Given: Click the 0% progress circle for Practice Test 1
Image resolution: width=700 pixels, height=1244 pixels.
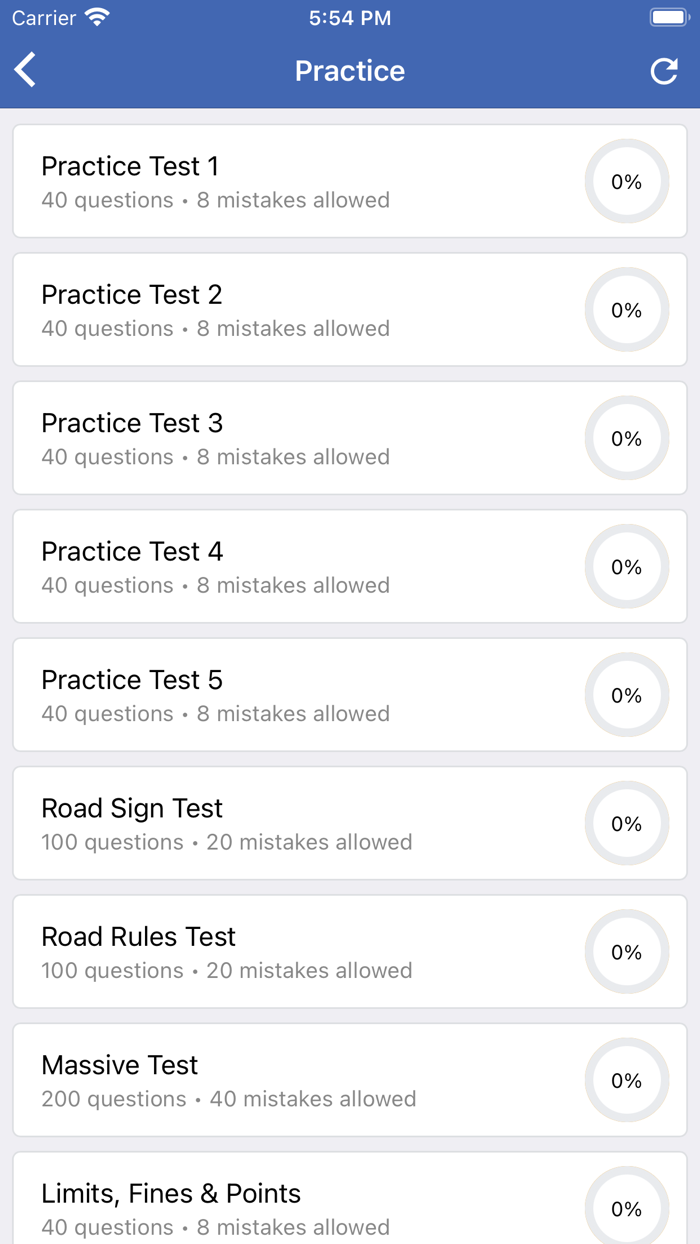Looking at the screenshot, I should click(x=626, y=181).
